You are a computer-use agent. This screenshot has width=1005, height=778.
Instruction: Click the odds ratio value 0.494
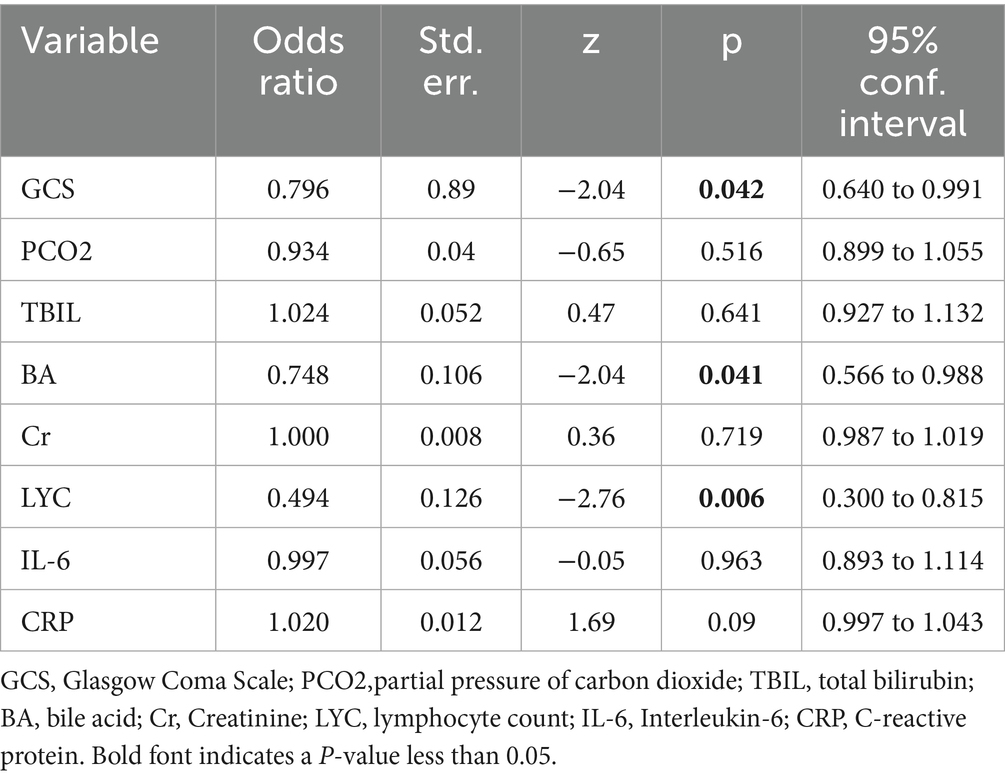[x=298, y=499]
